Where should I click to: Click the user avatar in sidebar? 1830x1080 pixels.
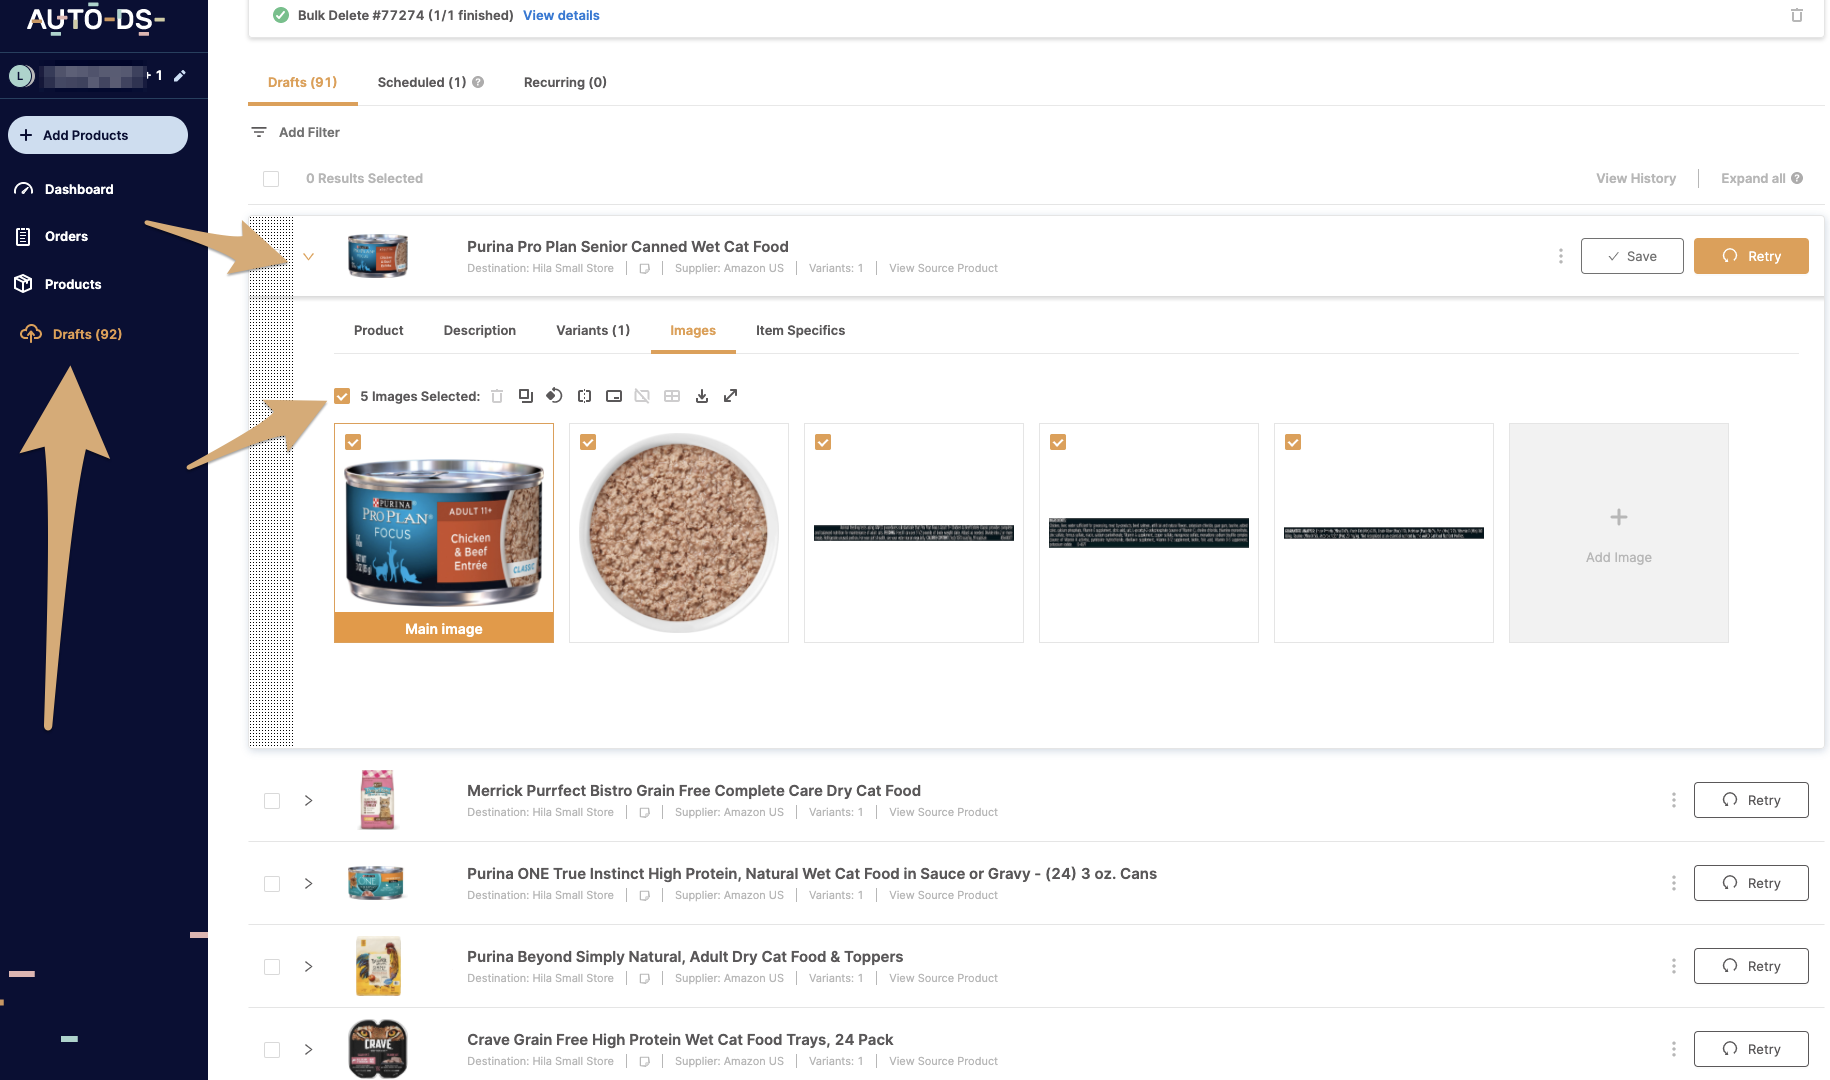tap(21, 76)
